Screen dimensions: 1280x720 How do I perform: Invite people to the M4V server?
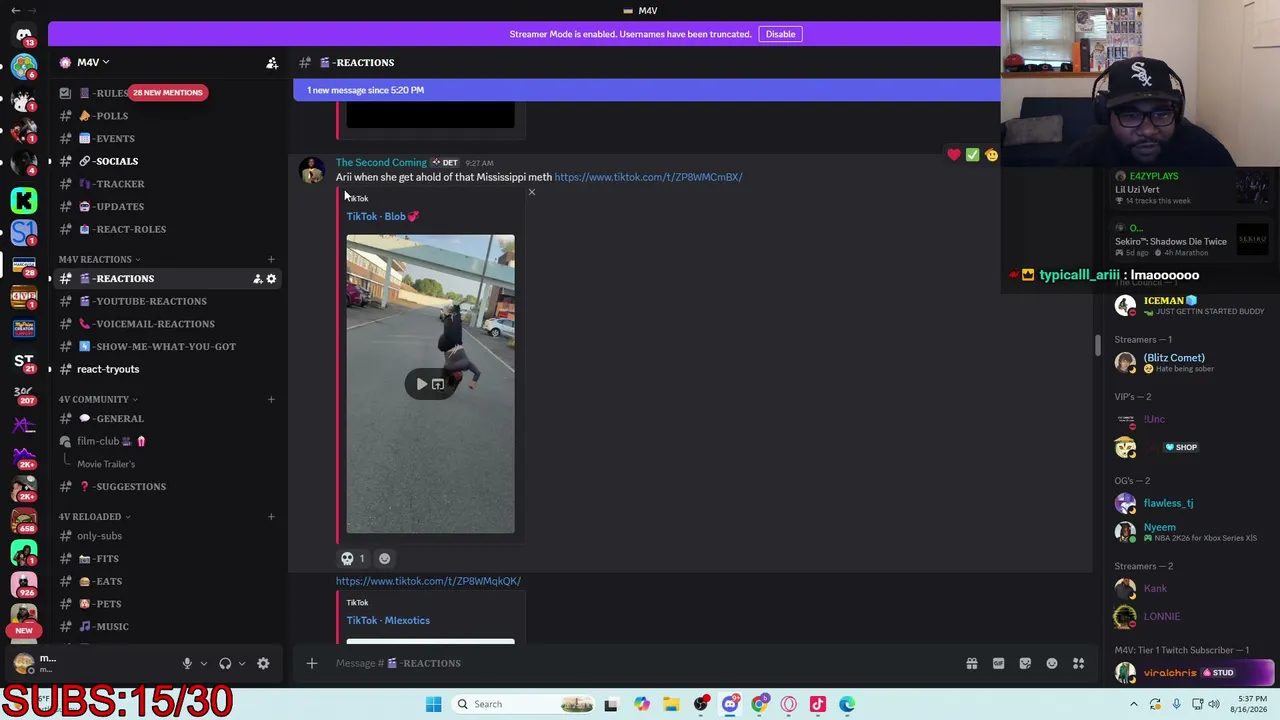click(272, 63)
